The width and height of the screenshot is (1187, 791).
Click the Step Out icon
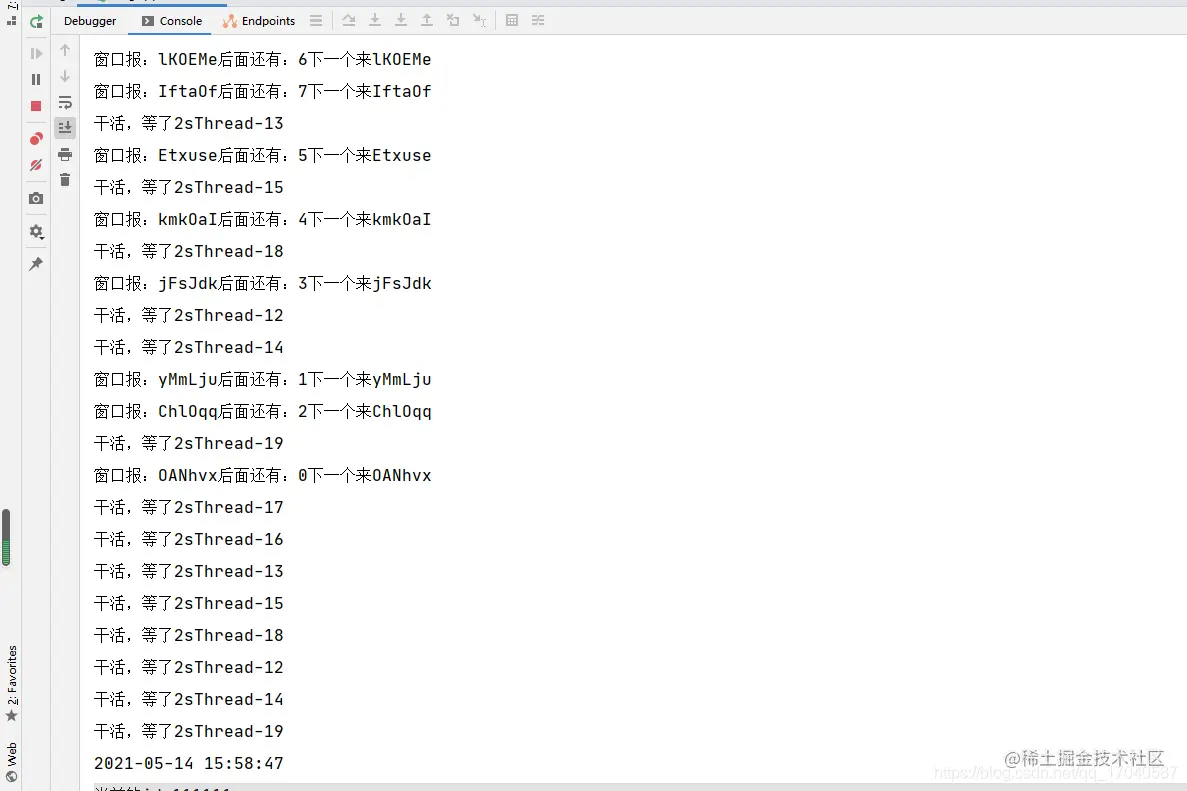(427, 20)
